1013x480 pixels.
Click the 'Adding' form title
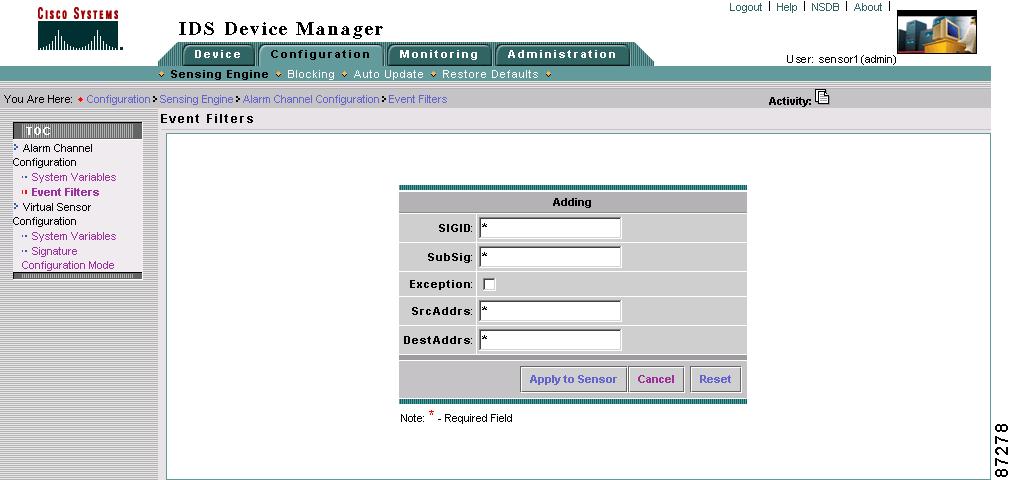tap(572, 202)
